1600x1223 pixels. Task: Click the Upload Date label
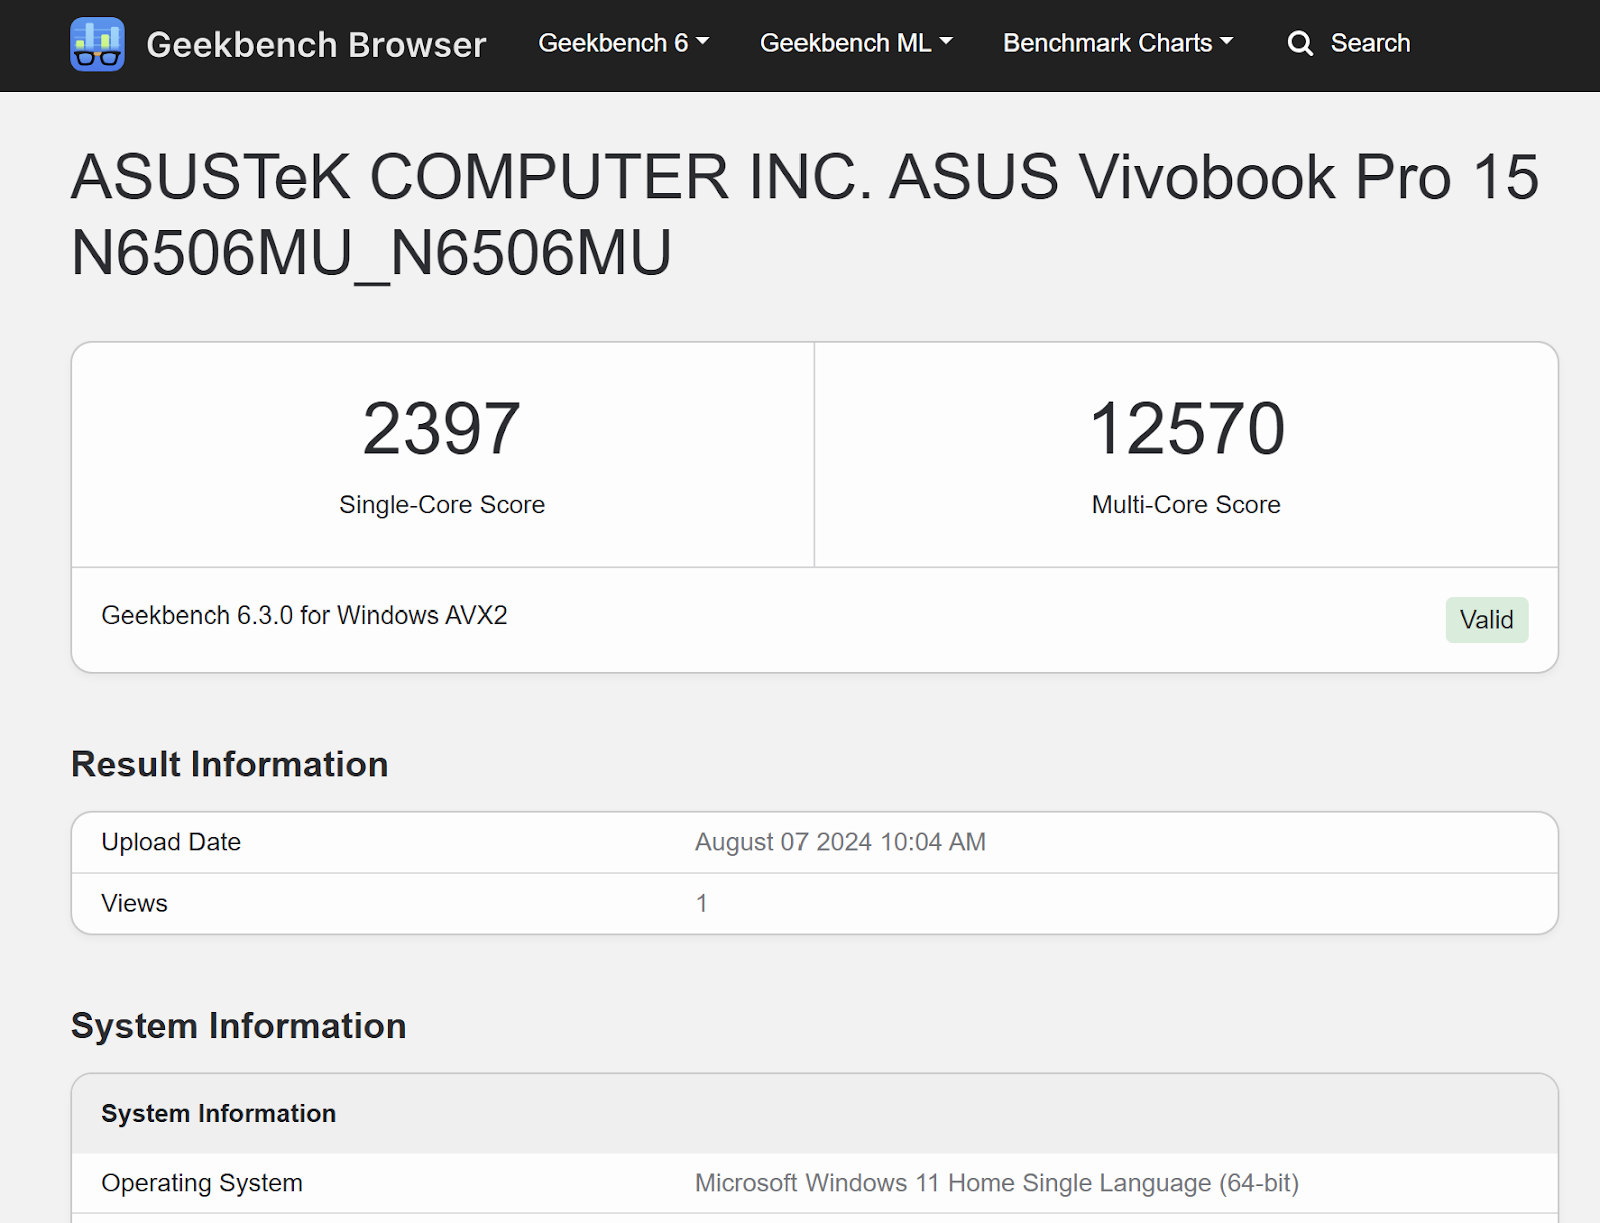(x=171, y=842)
